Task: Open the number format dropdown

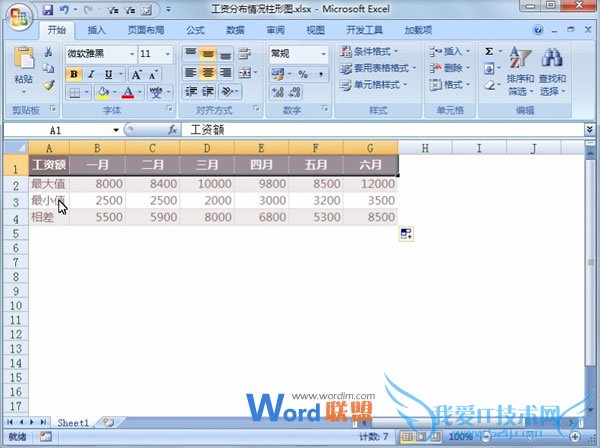Action: point(323,54)
